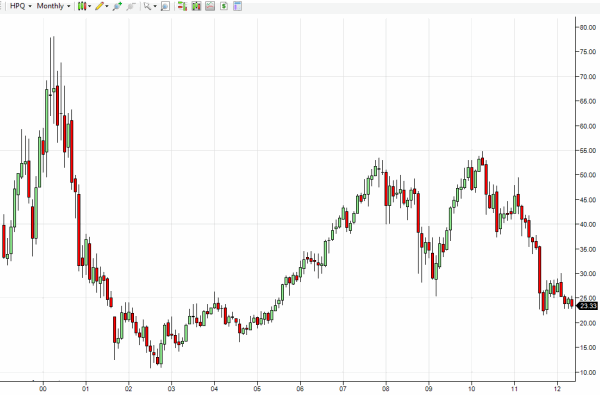Select the pencil drawing tool
This screenshot has width=600, height=395.
coord(99,6)
